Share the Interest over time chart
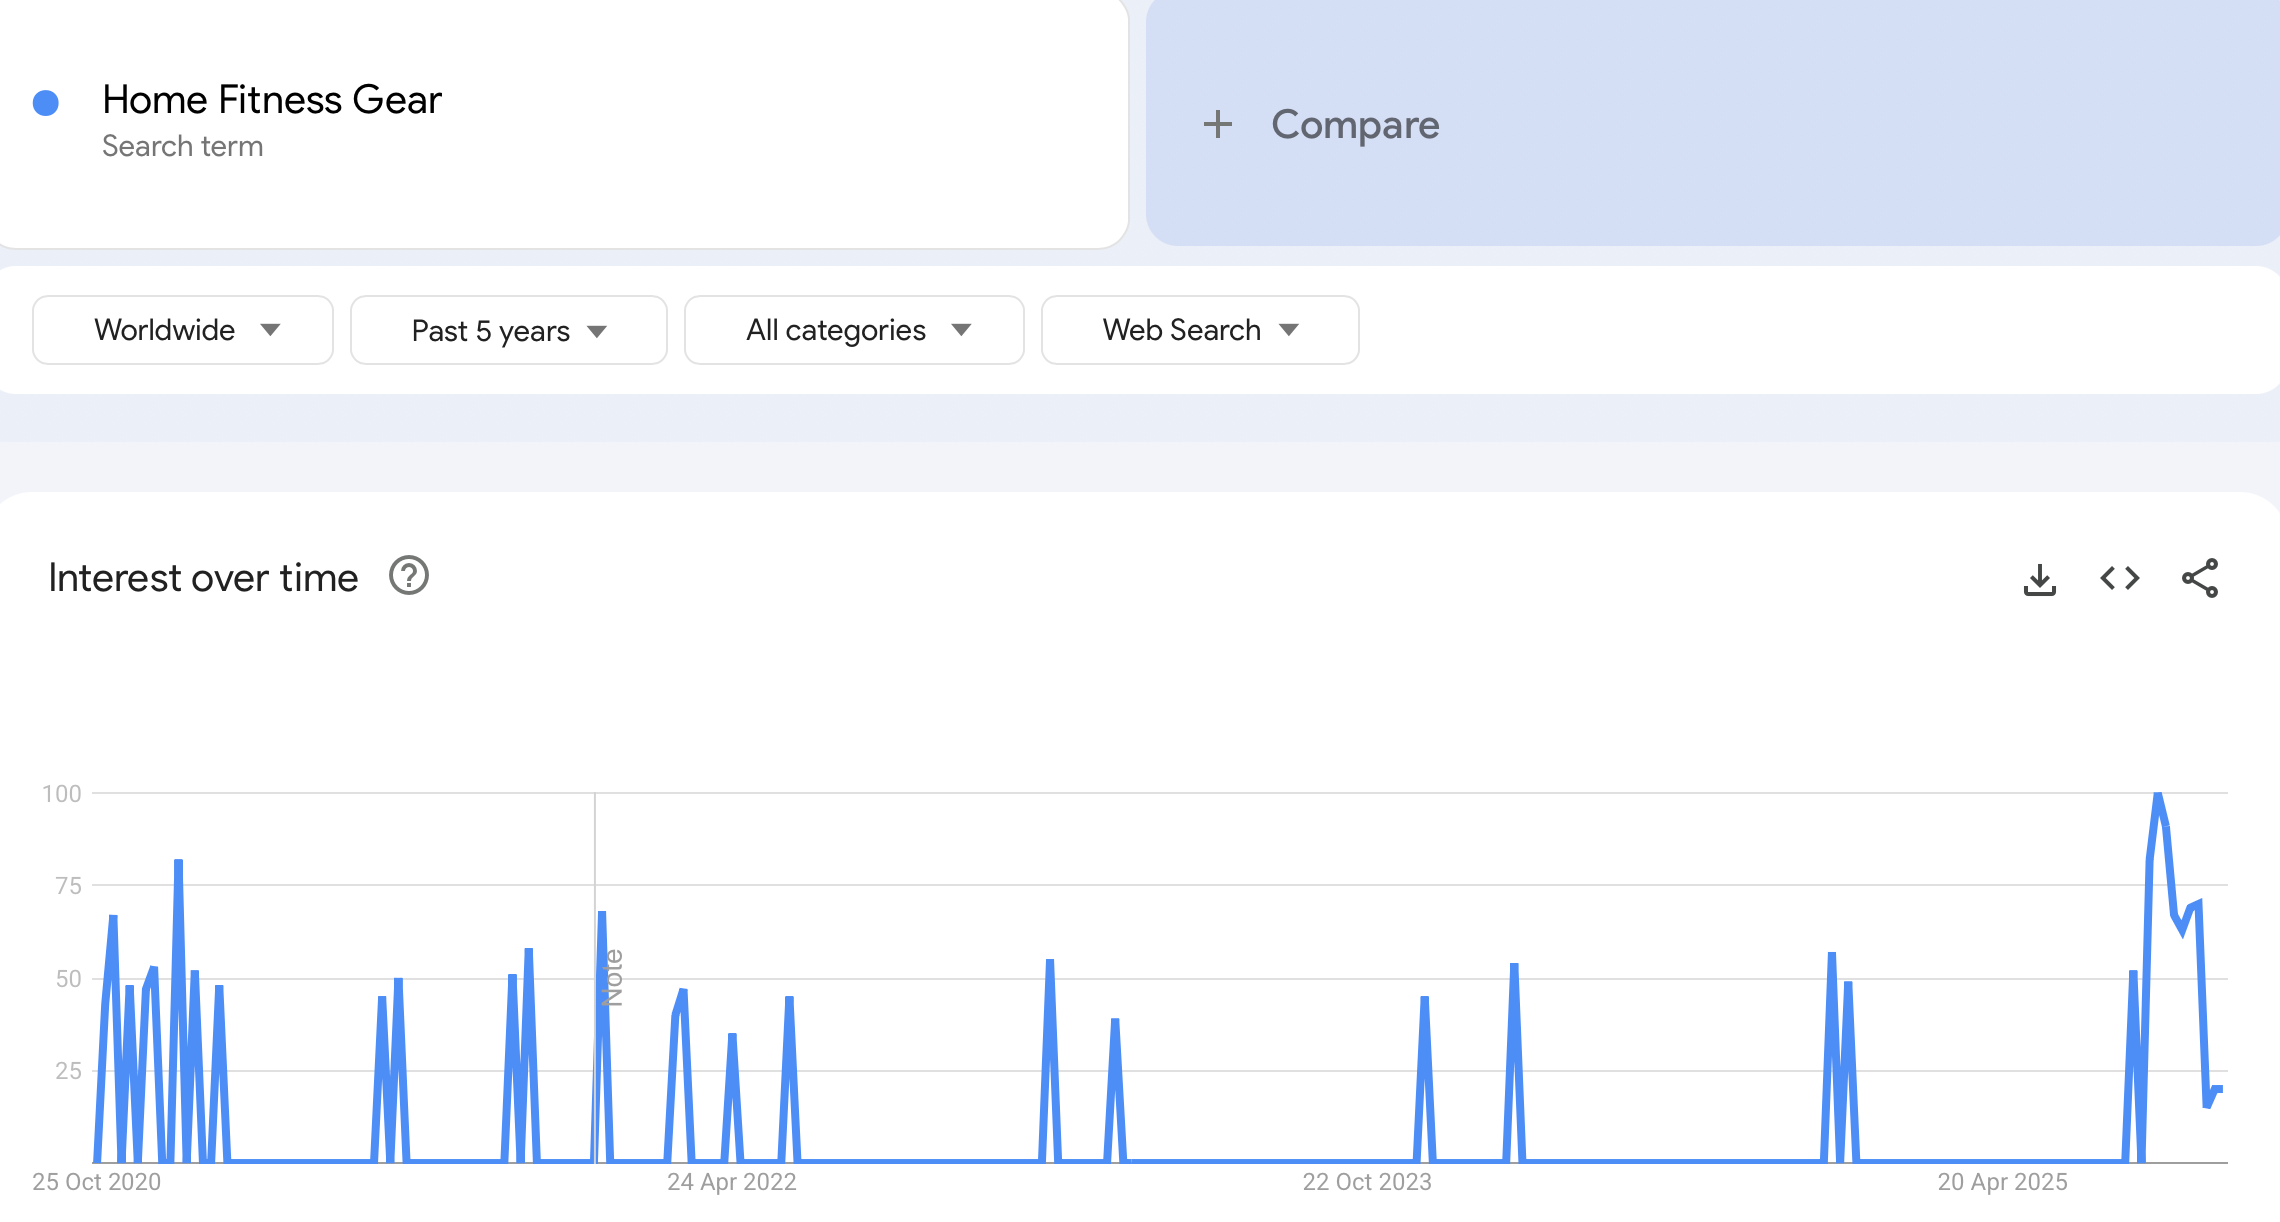Image resolution: width=2280 pixels, height=1222 pixels. click(x=2200, y=578)
